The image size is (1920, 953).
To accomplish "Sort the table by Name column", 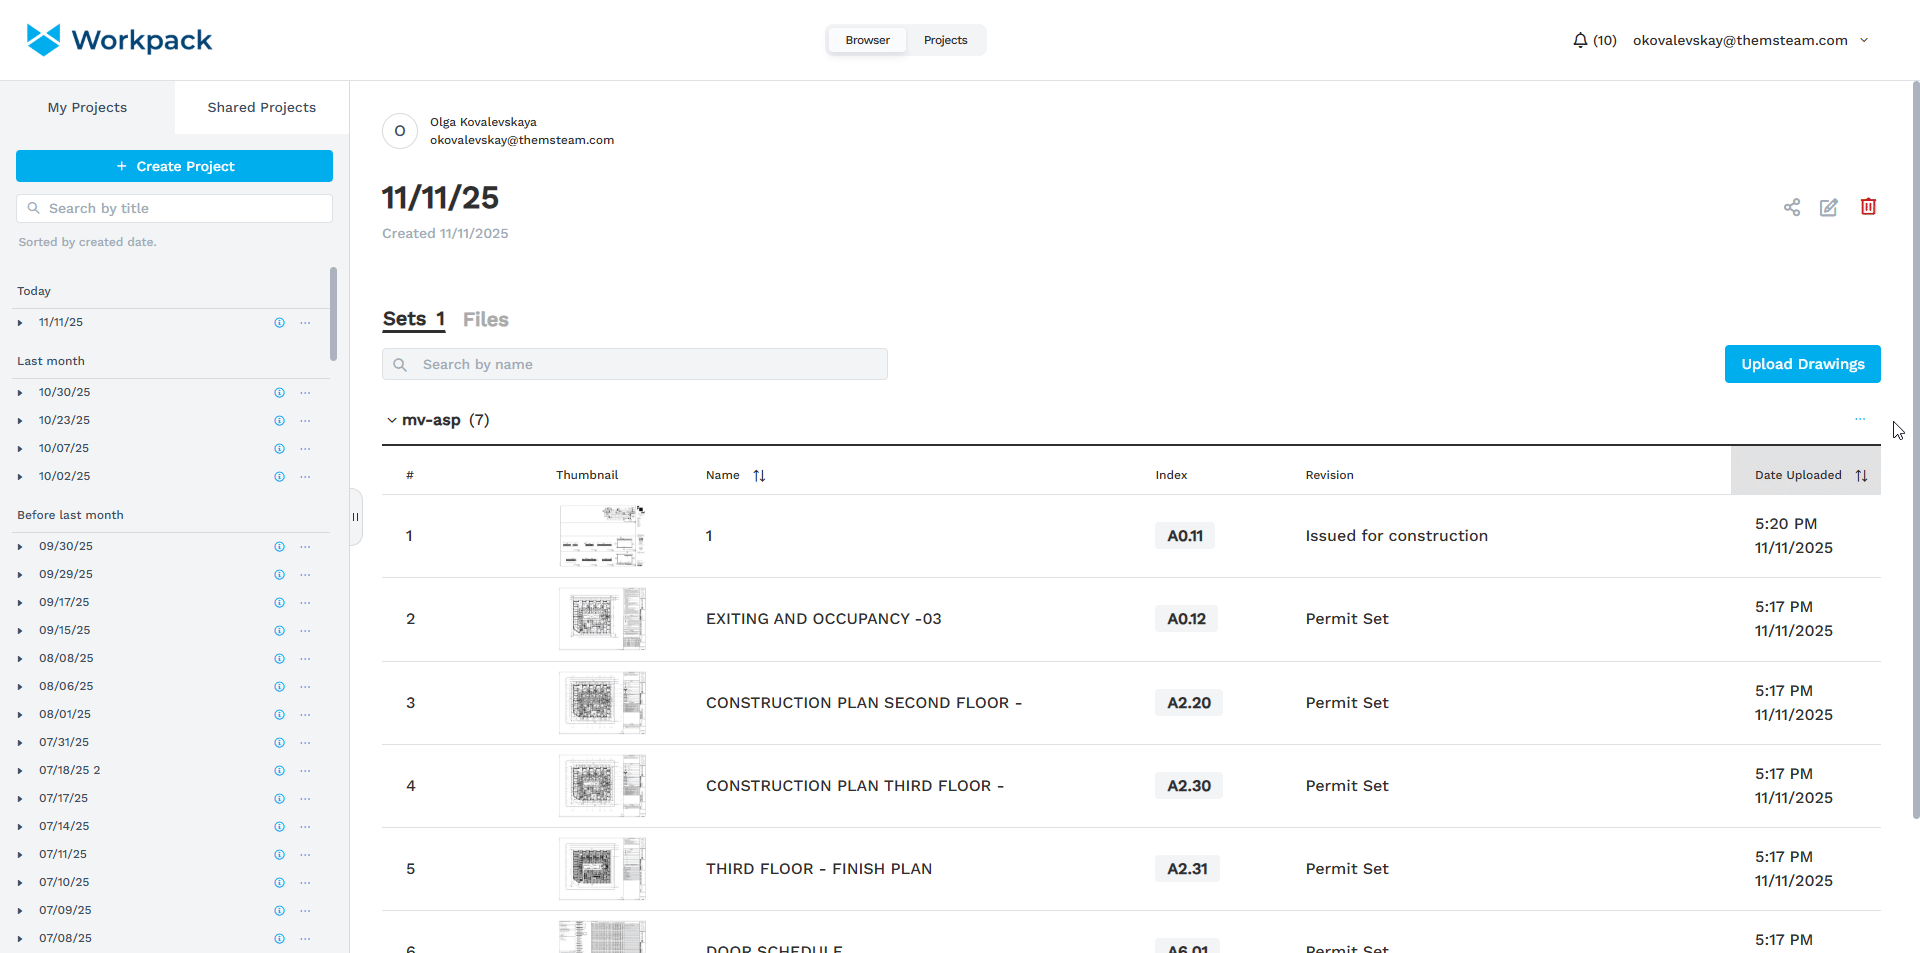I will (759, 476).
